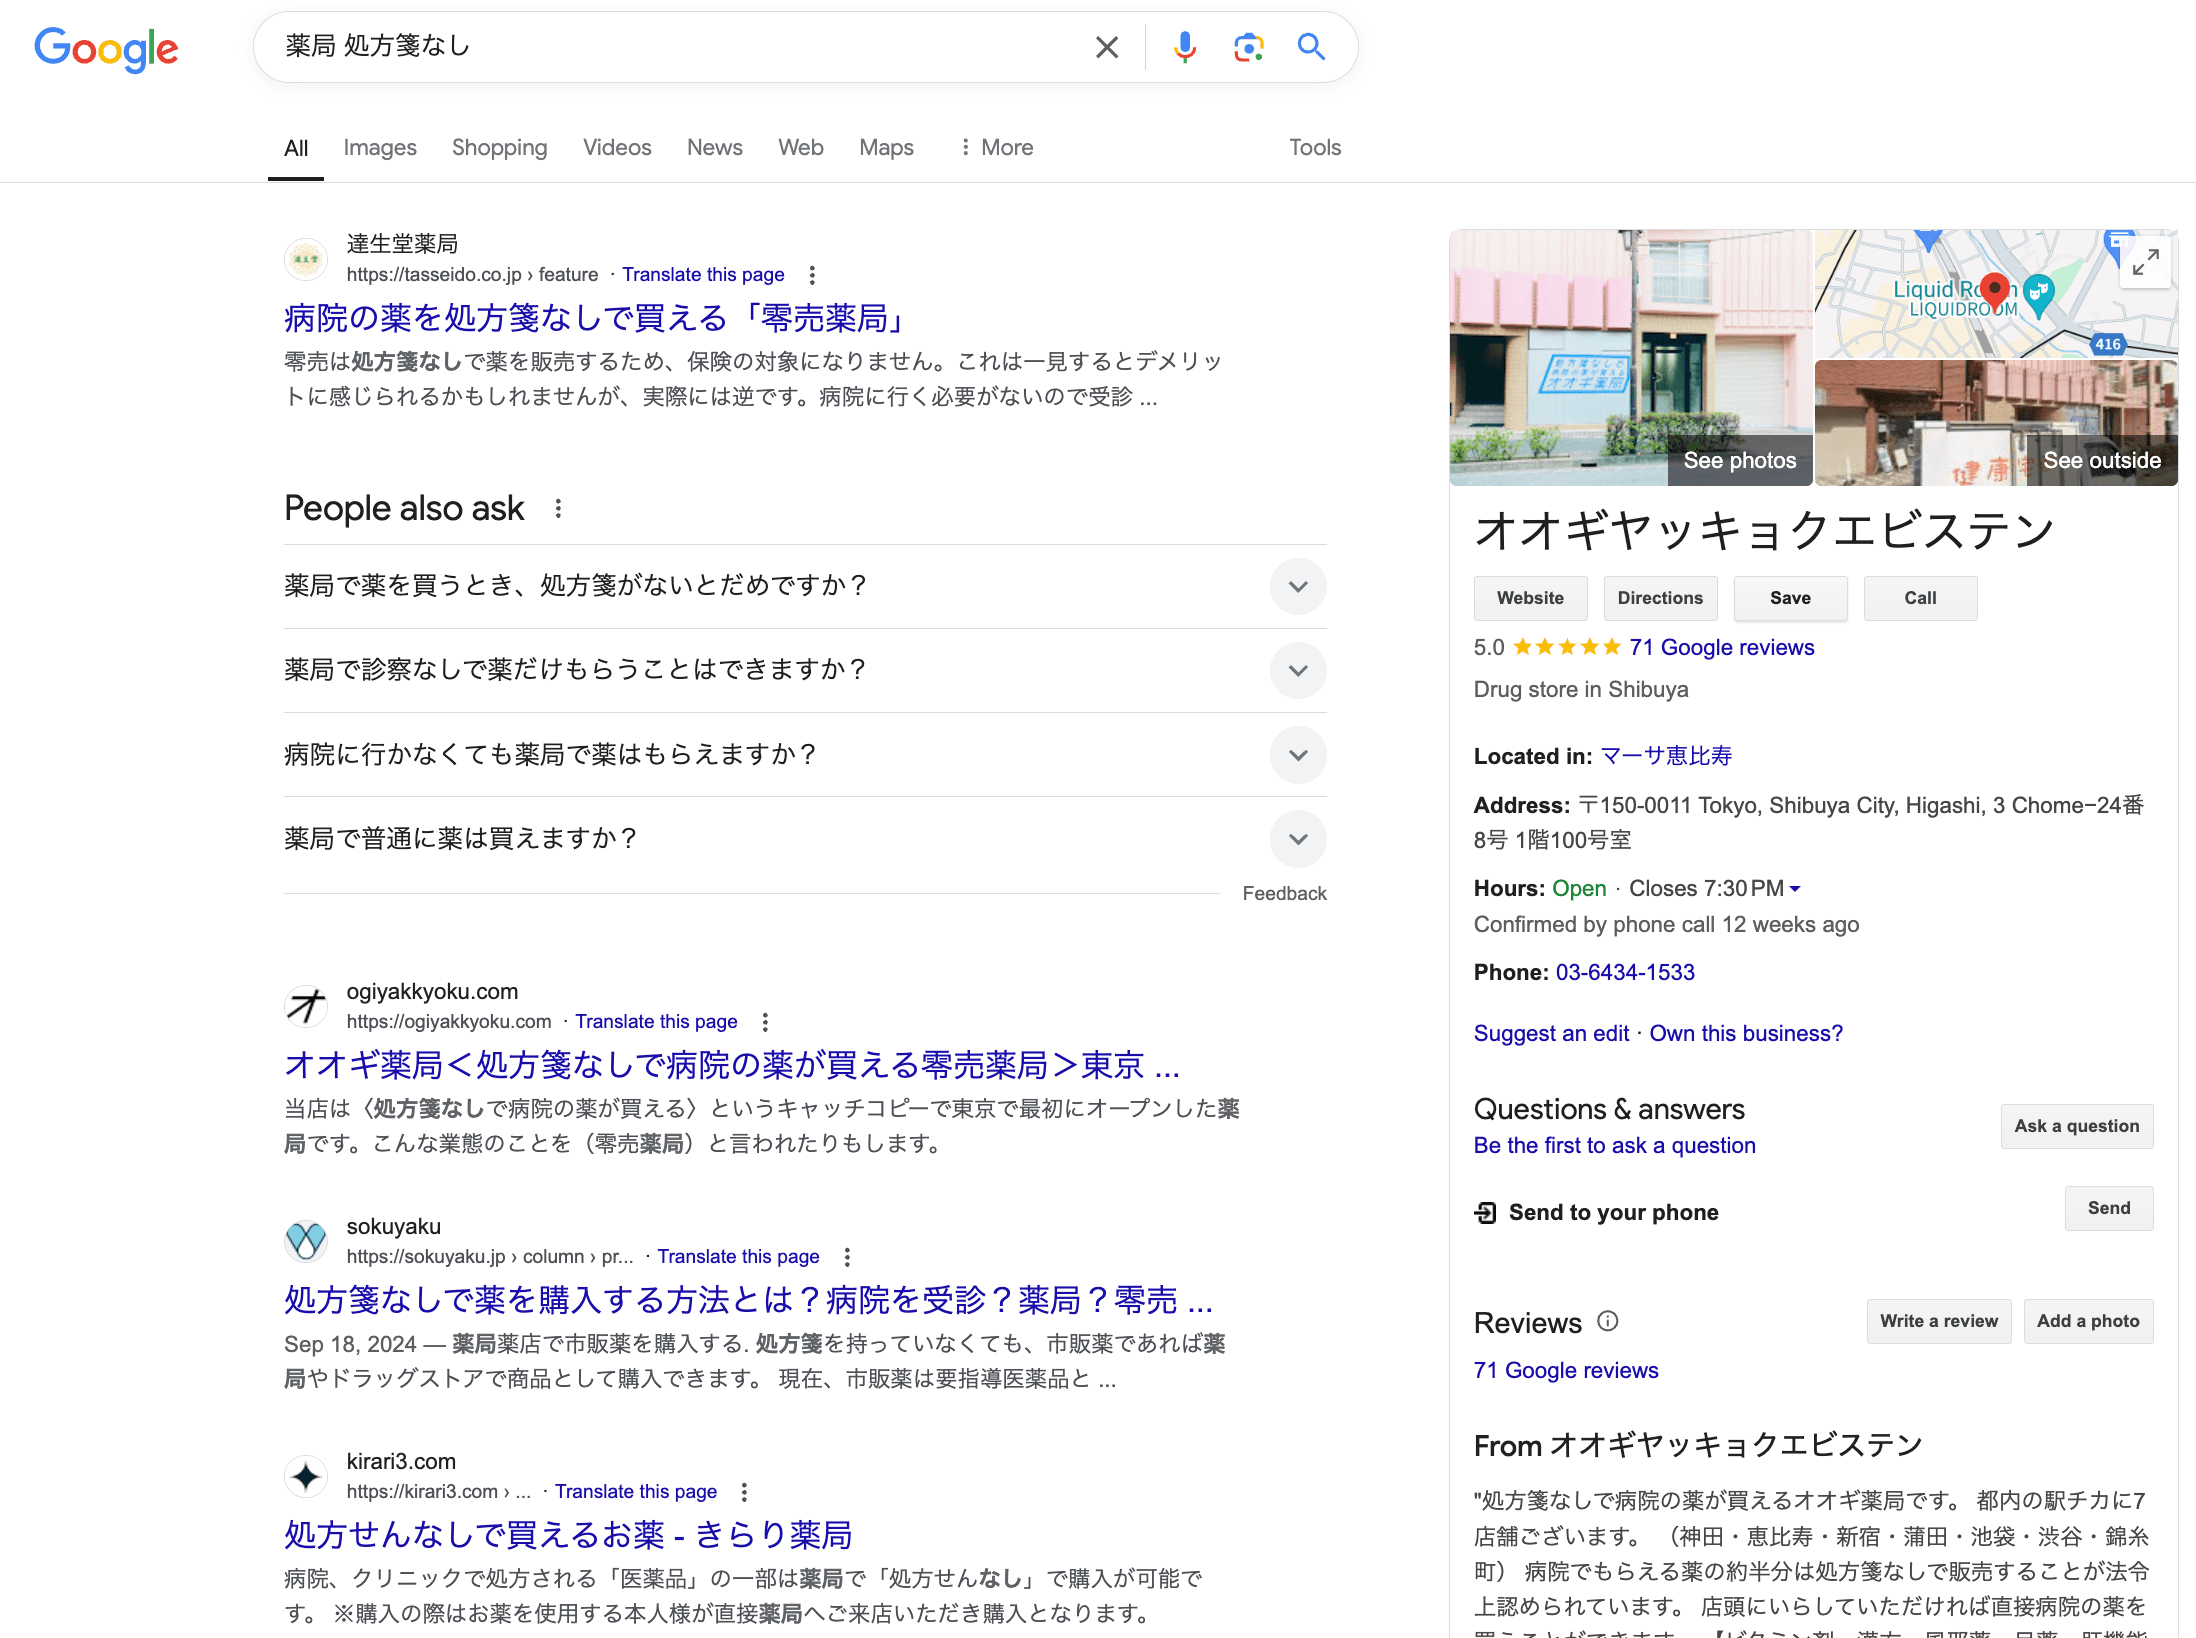
Task: Start voice search with microphone icon
Action: point(1184,47)
